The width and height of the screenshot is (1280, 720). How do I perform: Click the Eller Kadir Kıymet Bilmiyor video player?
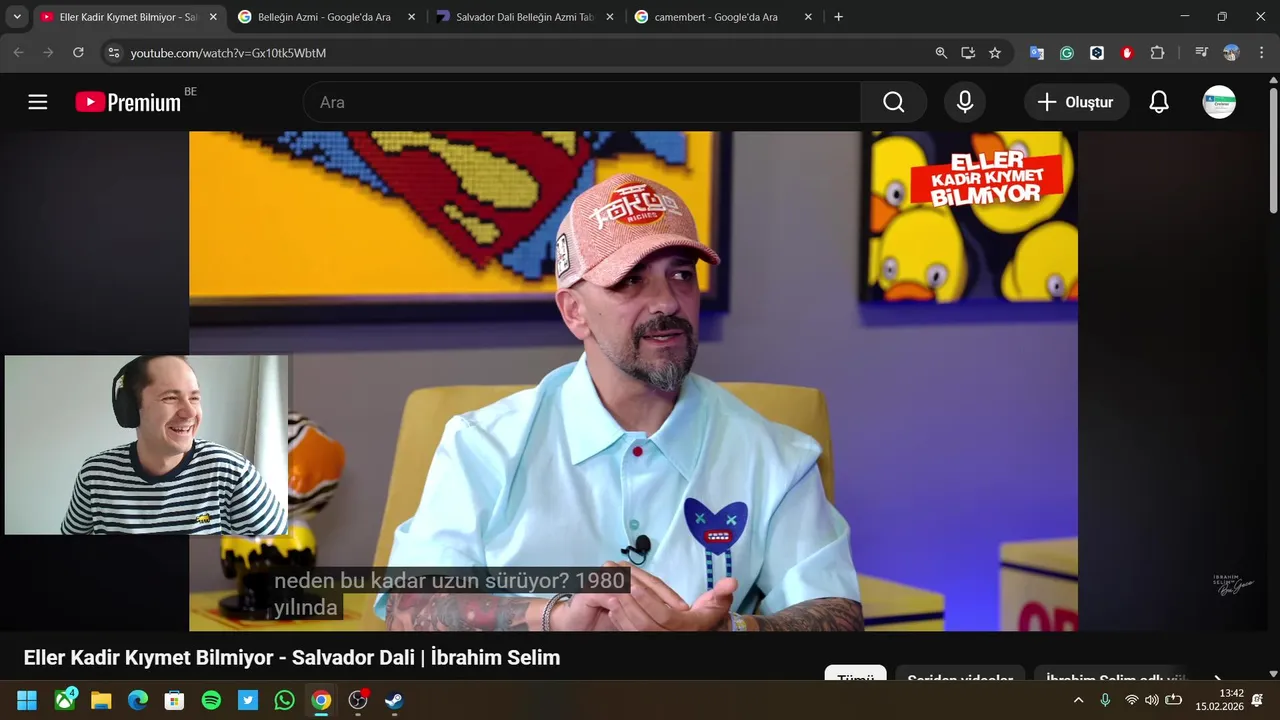tap(633, 381)
